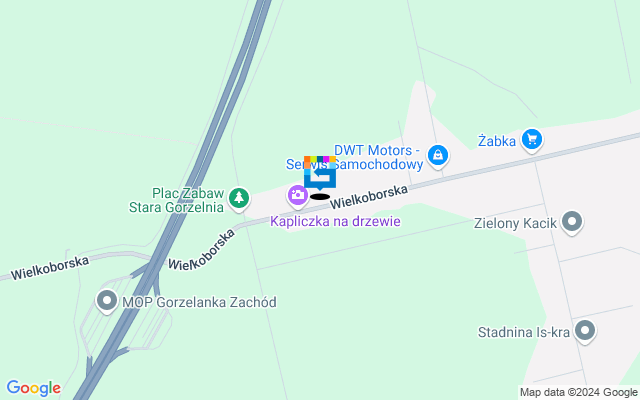Select the Kapliczka na drzewie label
640x400 pixels.
(335, 221)
